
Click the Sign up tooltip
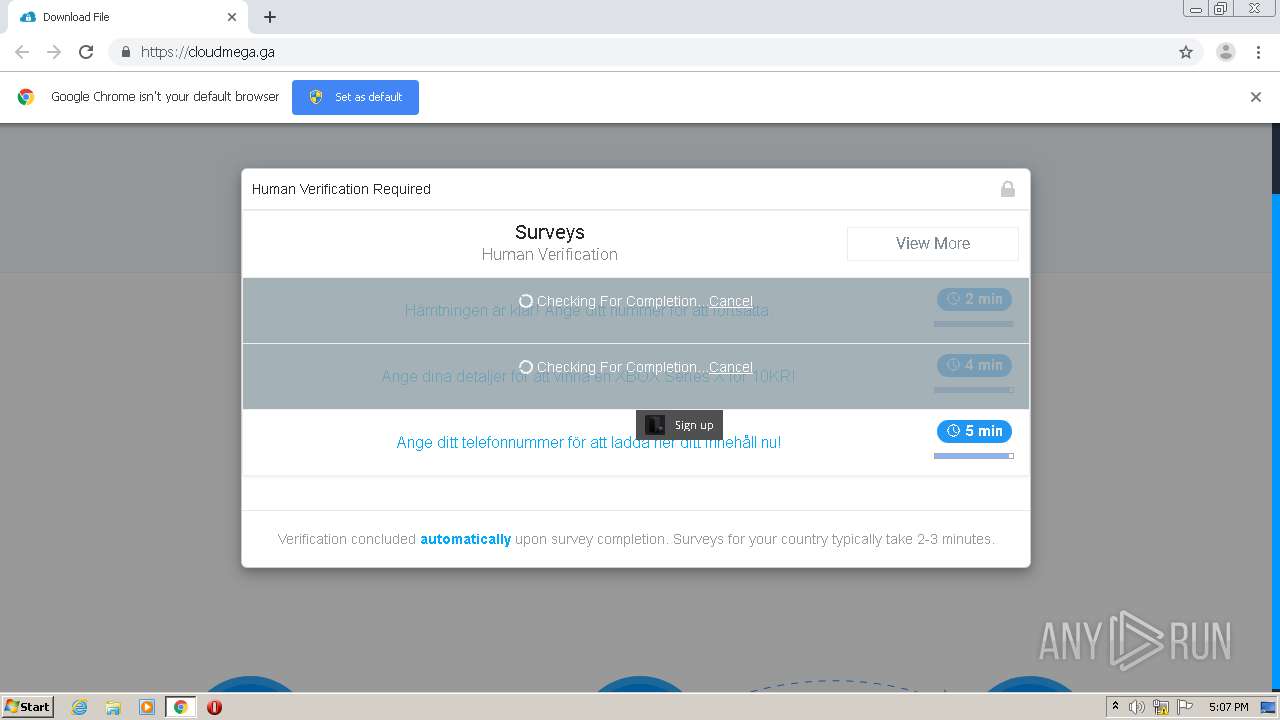pyautogui.click(x=679, y=425)
